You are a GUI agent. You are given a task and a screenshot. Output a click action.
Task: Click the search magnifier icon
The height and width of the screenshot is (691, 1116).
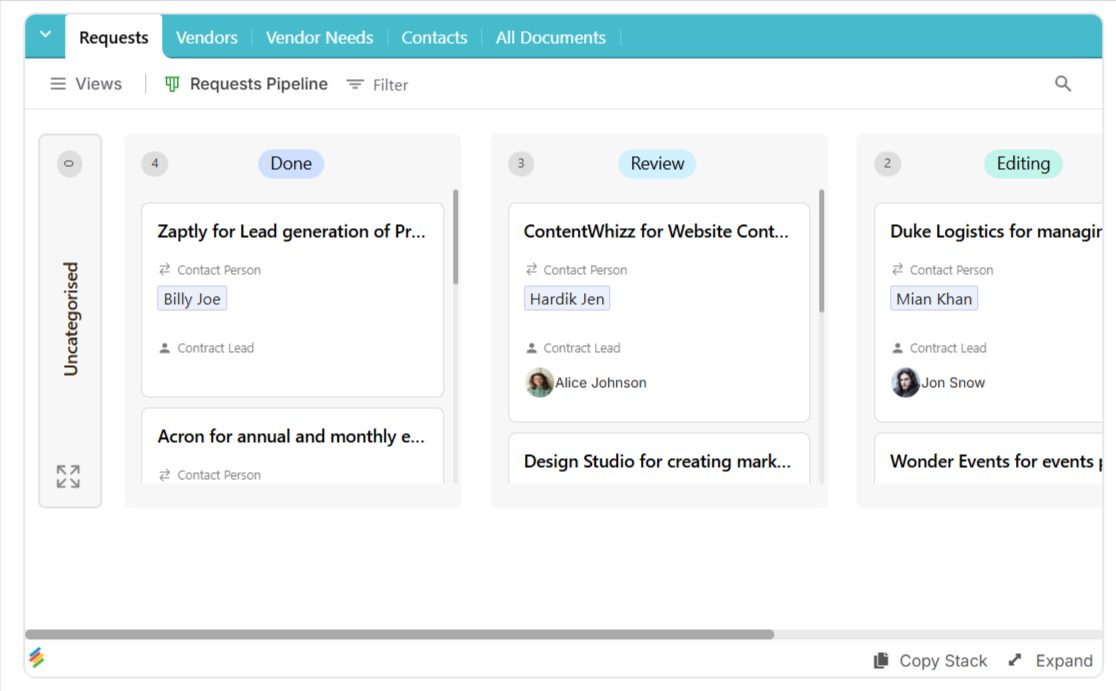click(x=1063, y=84)
